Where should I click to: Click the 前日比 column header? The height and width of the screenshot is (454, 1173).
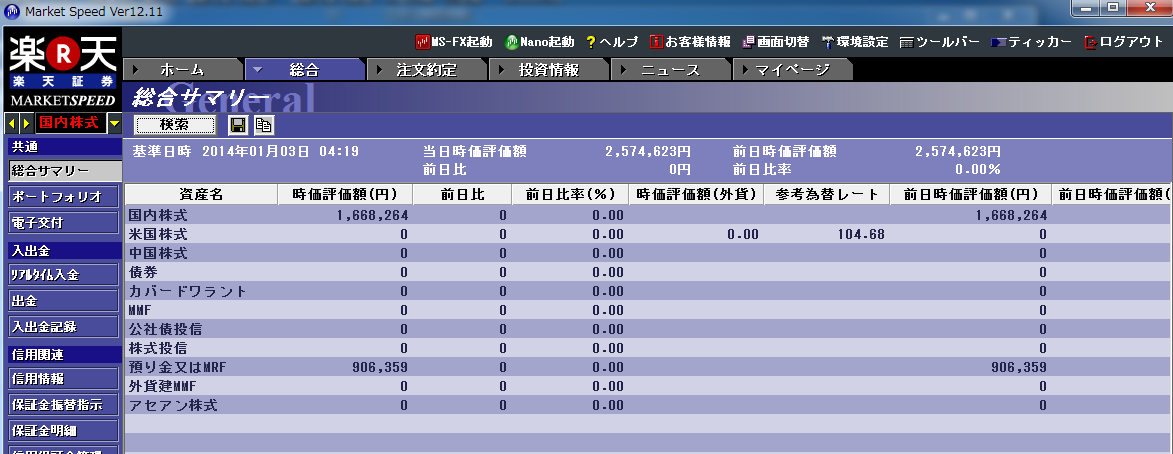coord(462,194)
